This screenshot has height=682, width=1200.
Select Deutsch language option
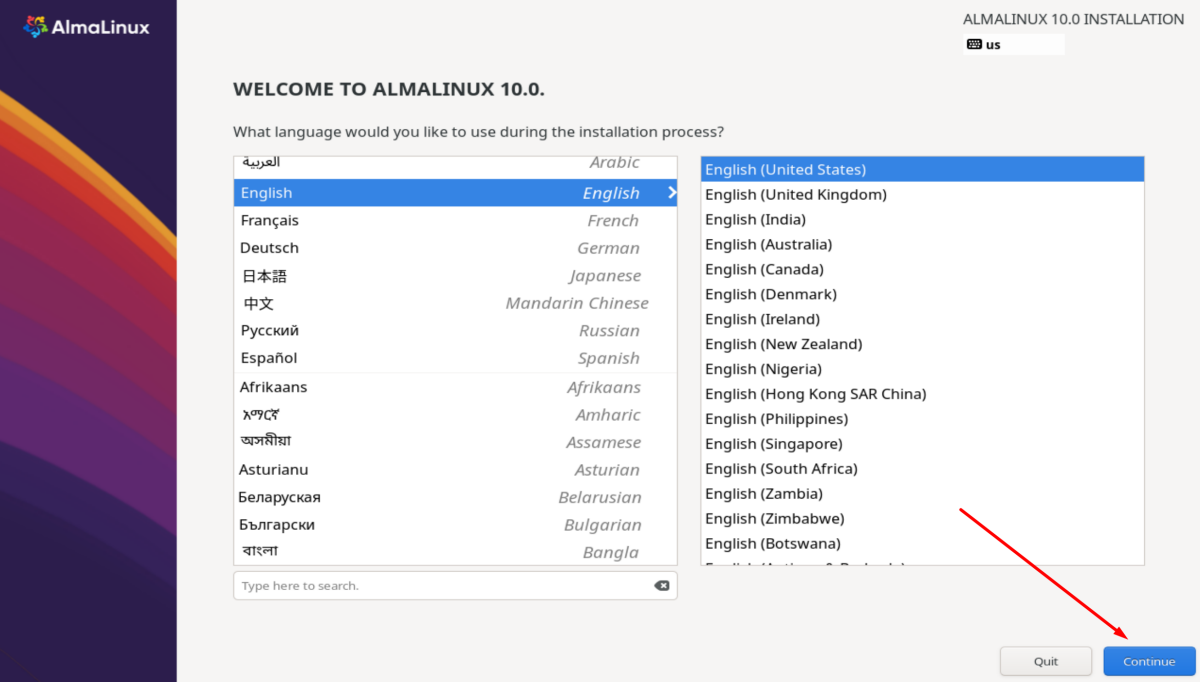pos(455,248)
